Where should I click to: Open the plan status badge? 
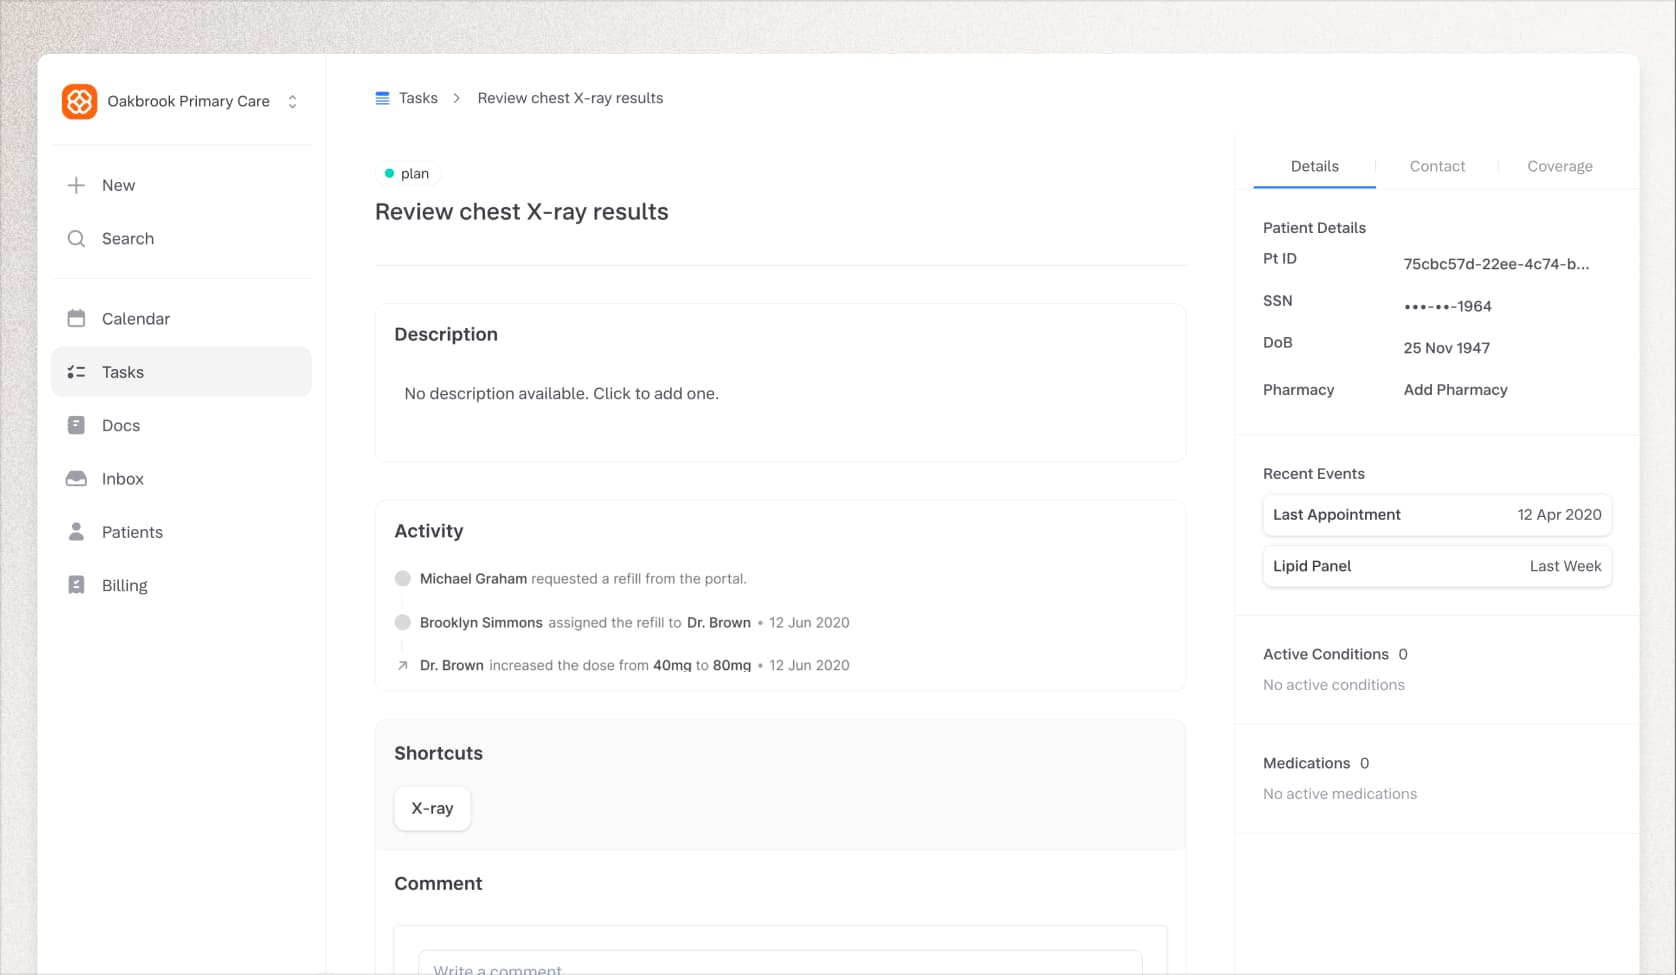point(407,172)
